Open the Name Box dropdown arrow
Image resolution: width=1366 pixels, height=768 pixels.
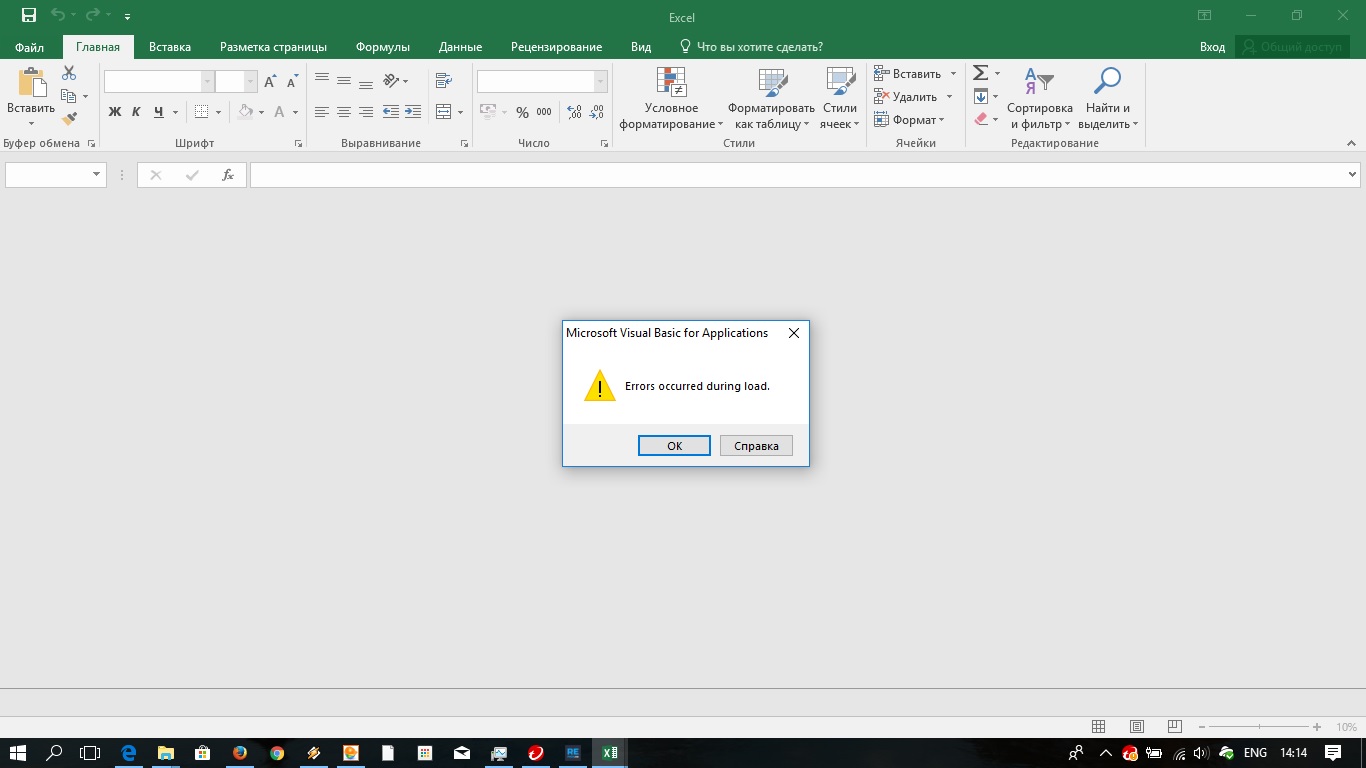coord(97,174)
